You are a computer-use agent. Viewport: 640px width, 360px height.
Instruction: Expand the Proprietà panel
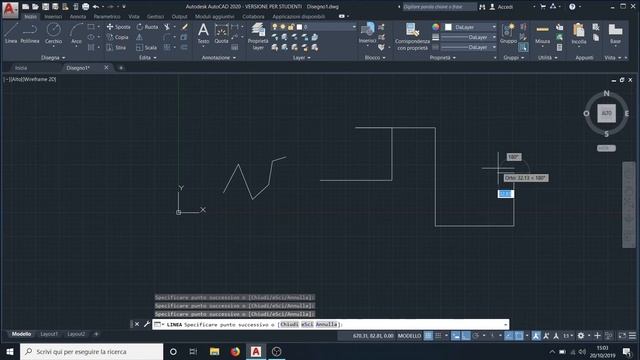click(x=442, y=58)
